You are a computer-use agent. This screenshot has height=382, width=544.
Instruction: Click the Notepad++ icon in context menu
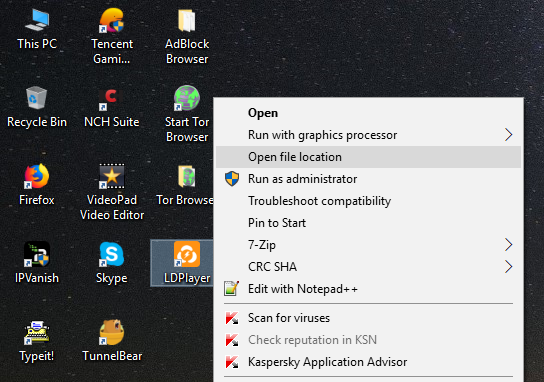click(231, 288)
